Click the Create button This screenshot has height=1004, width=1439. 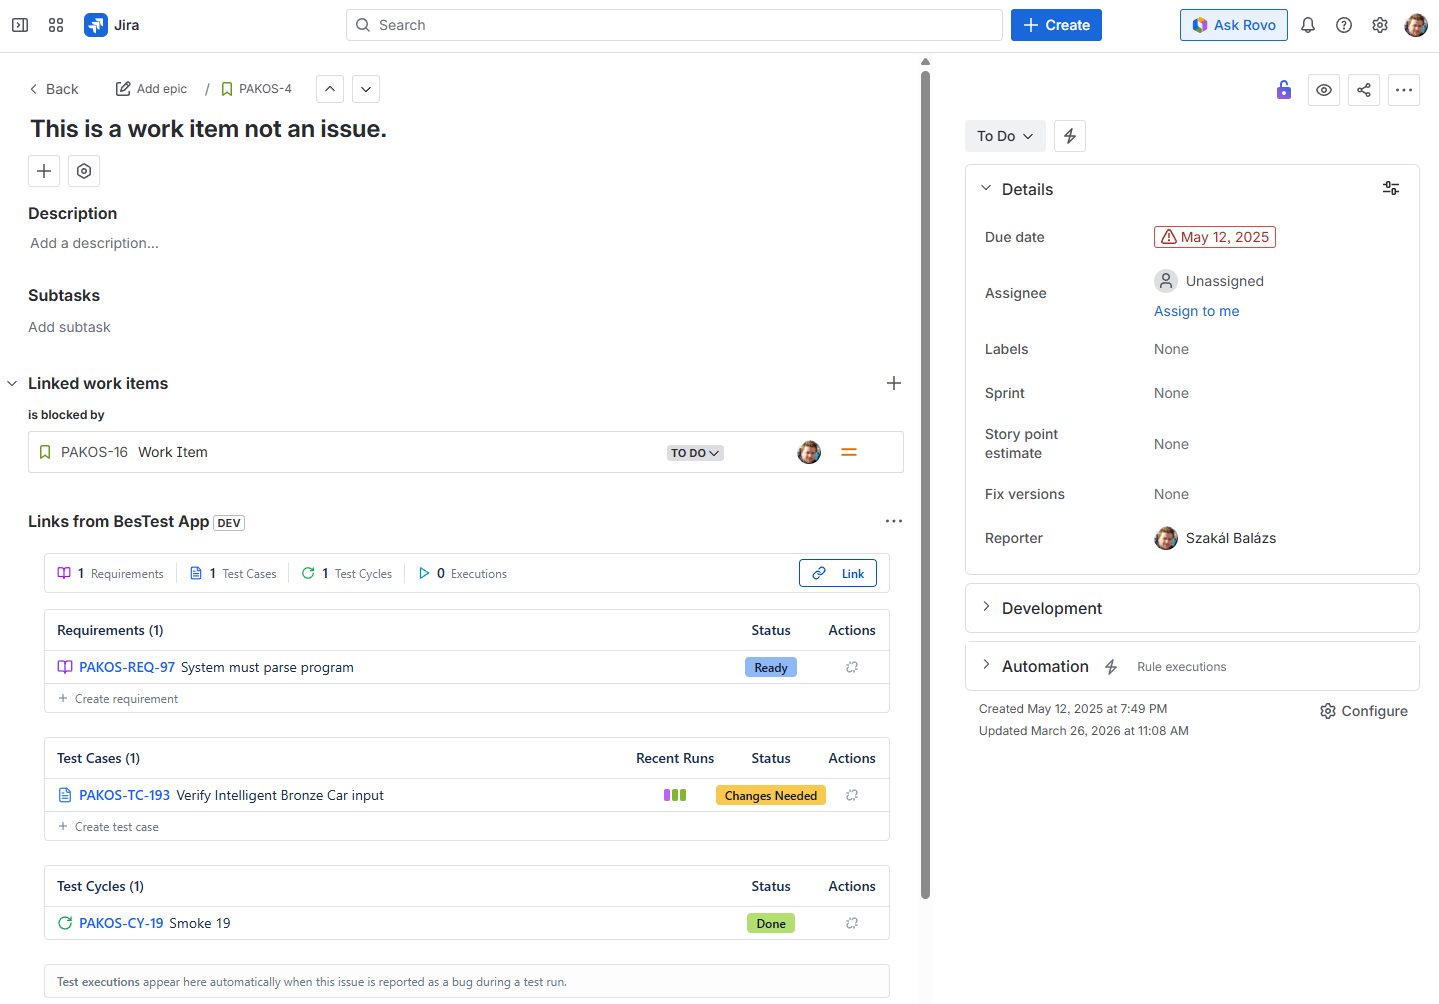[x=1056, y=25]
